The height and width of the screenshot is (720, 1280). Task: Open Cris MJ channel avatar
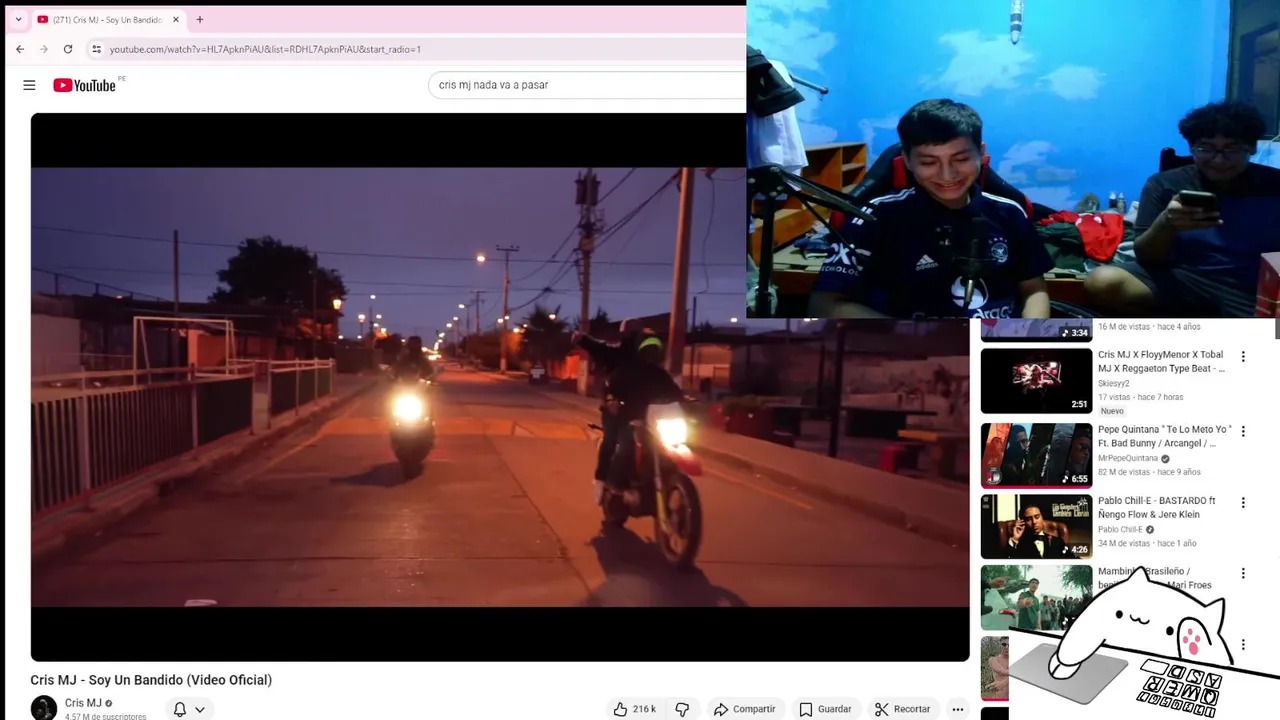point(44,707)
